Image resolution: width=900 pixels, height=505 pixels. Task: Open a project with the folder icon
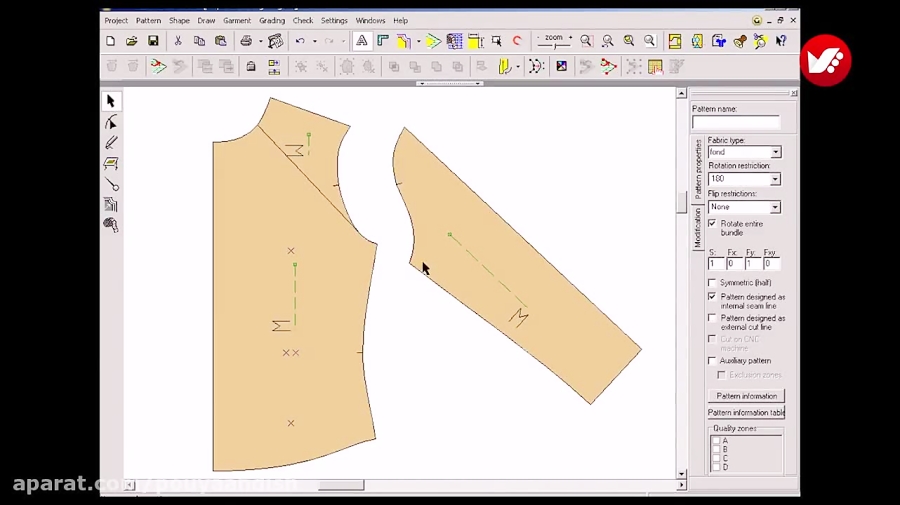131,41
